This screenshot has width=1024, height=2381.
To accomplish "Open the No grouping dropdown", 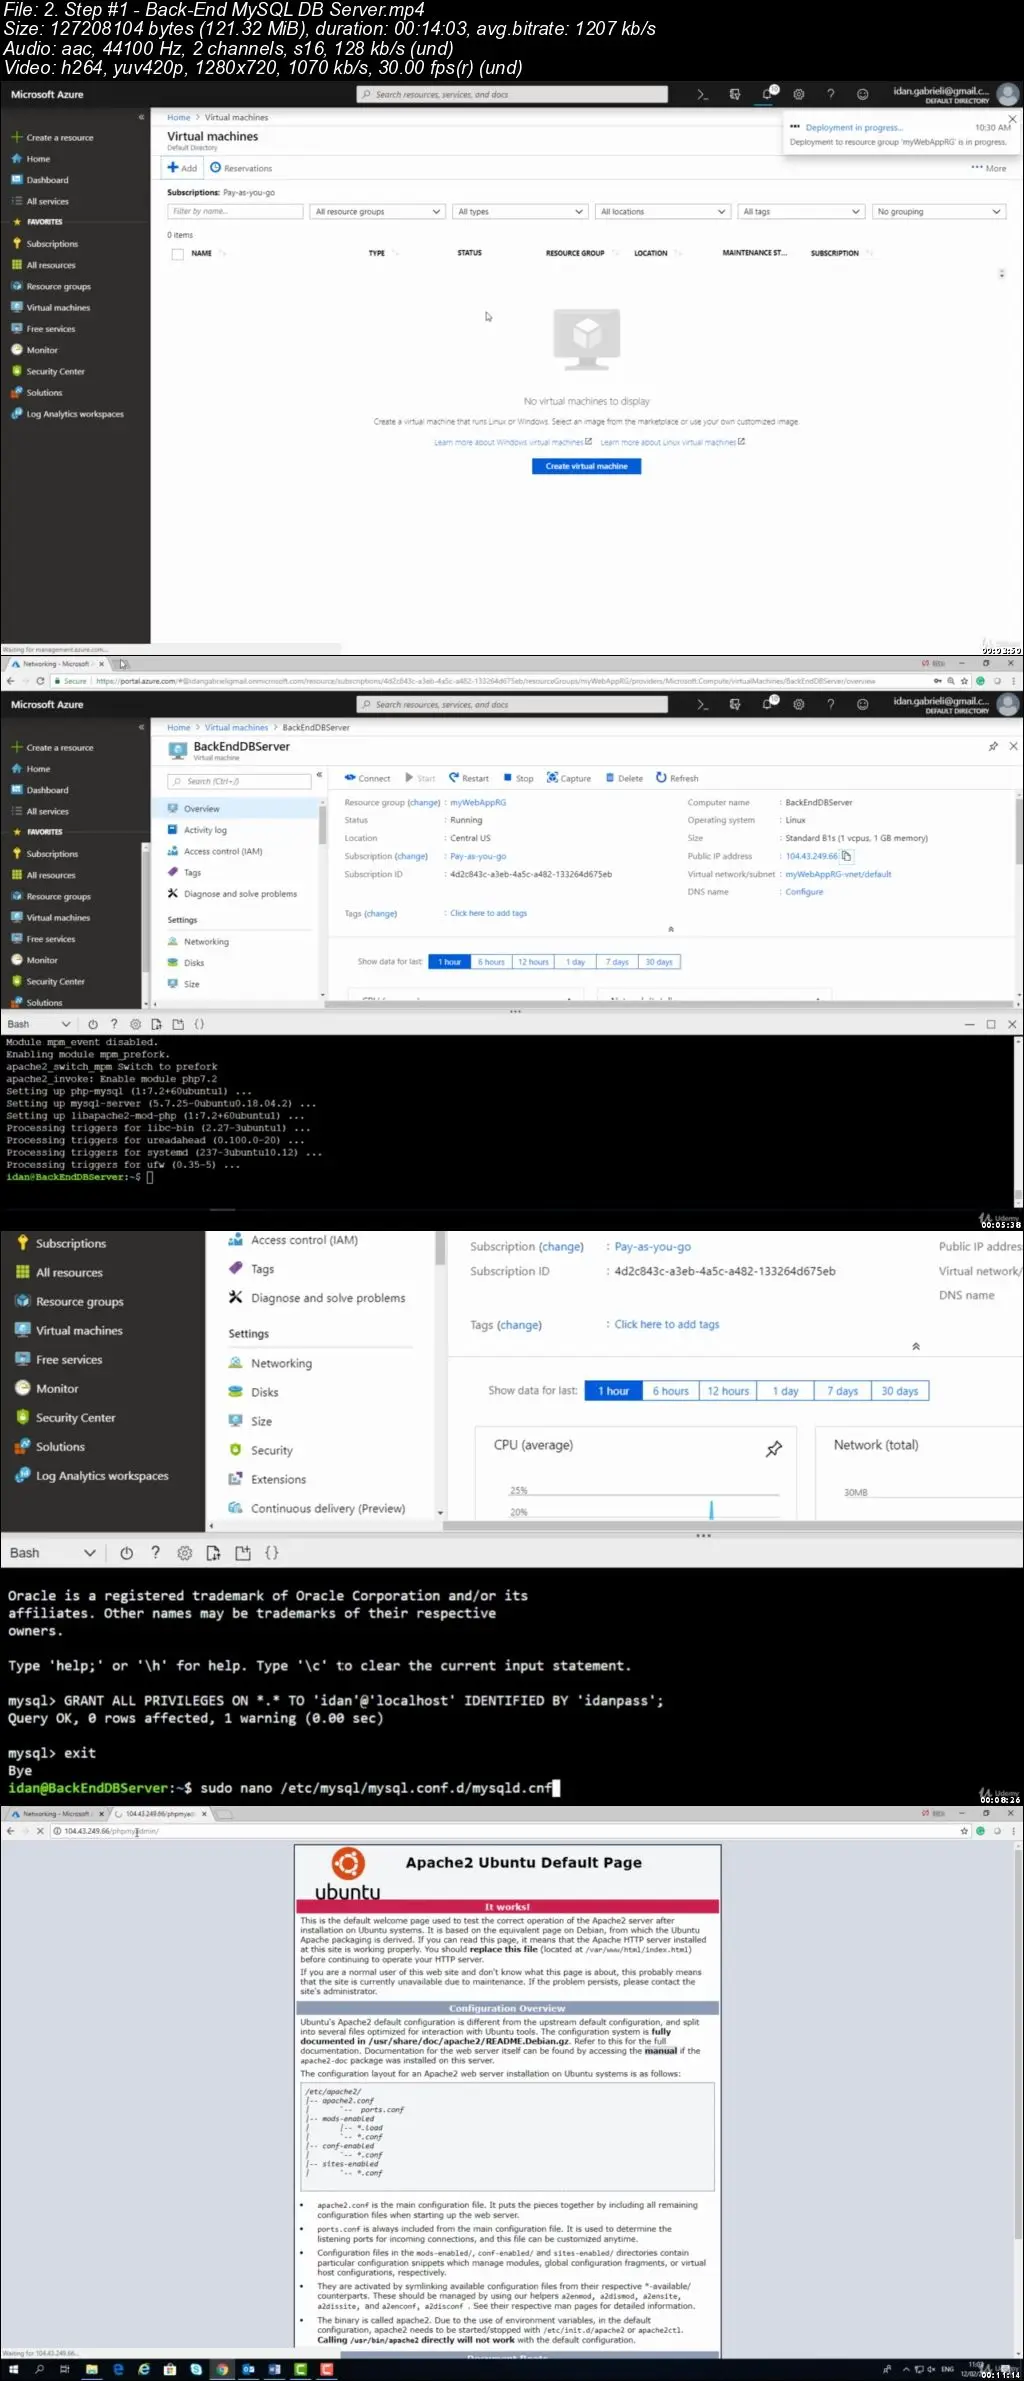I will (938, 212).
